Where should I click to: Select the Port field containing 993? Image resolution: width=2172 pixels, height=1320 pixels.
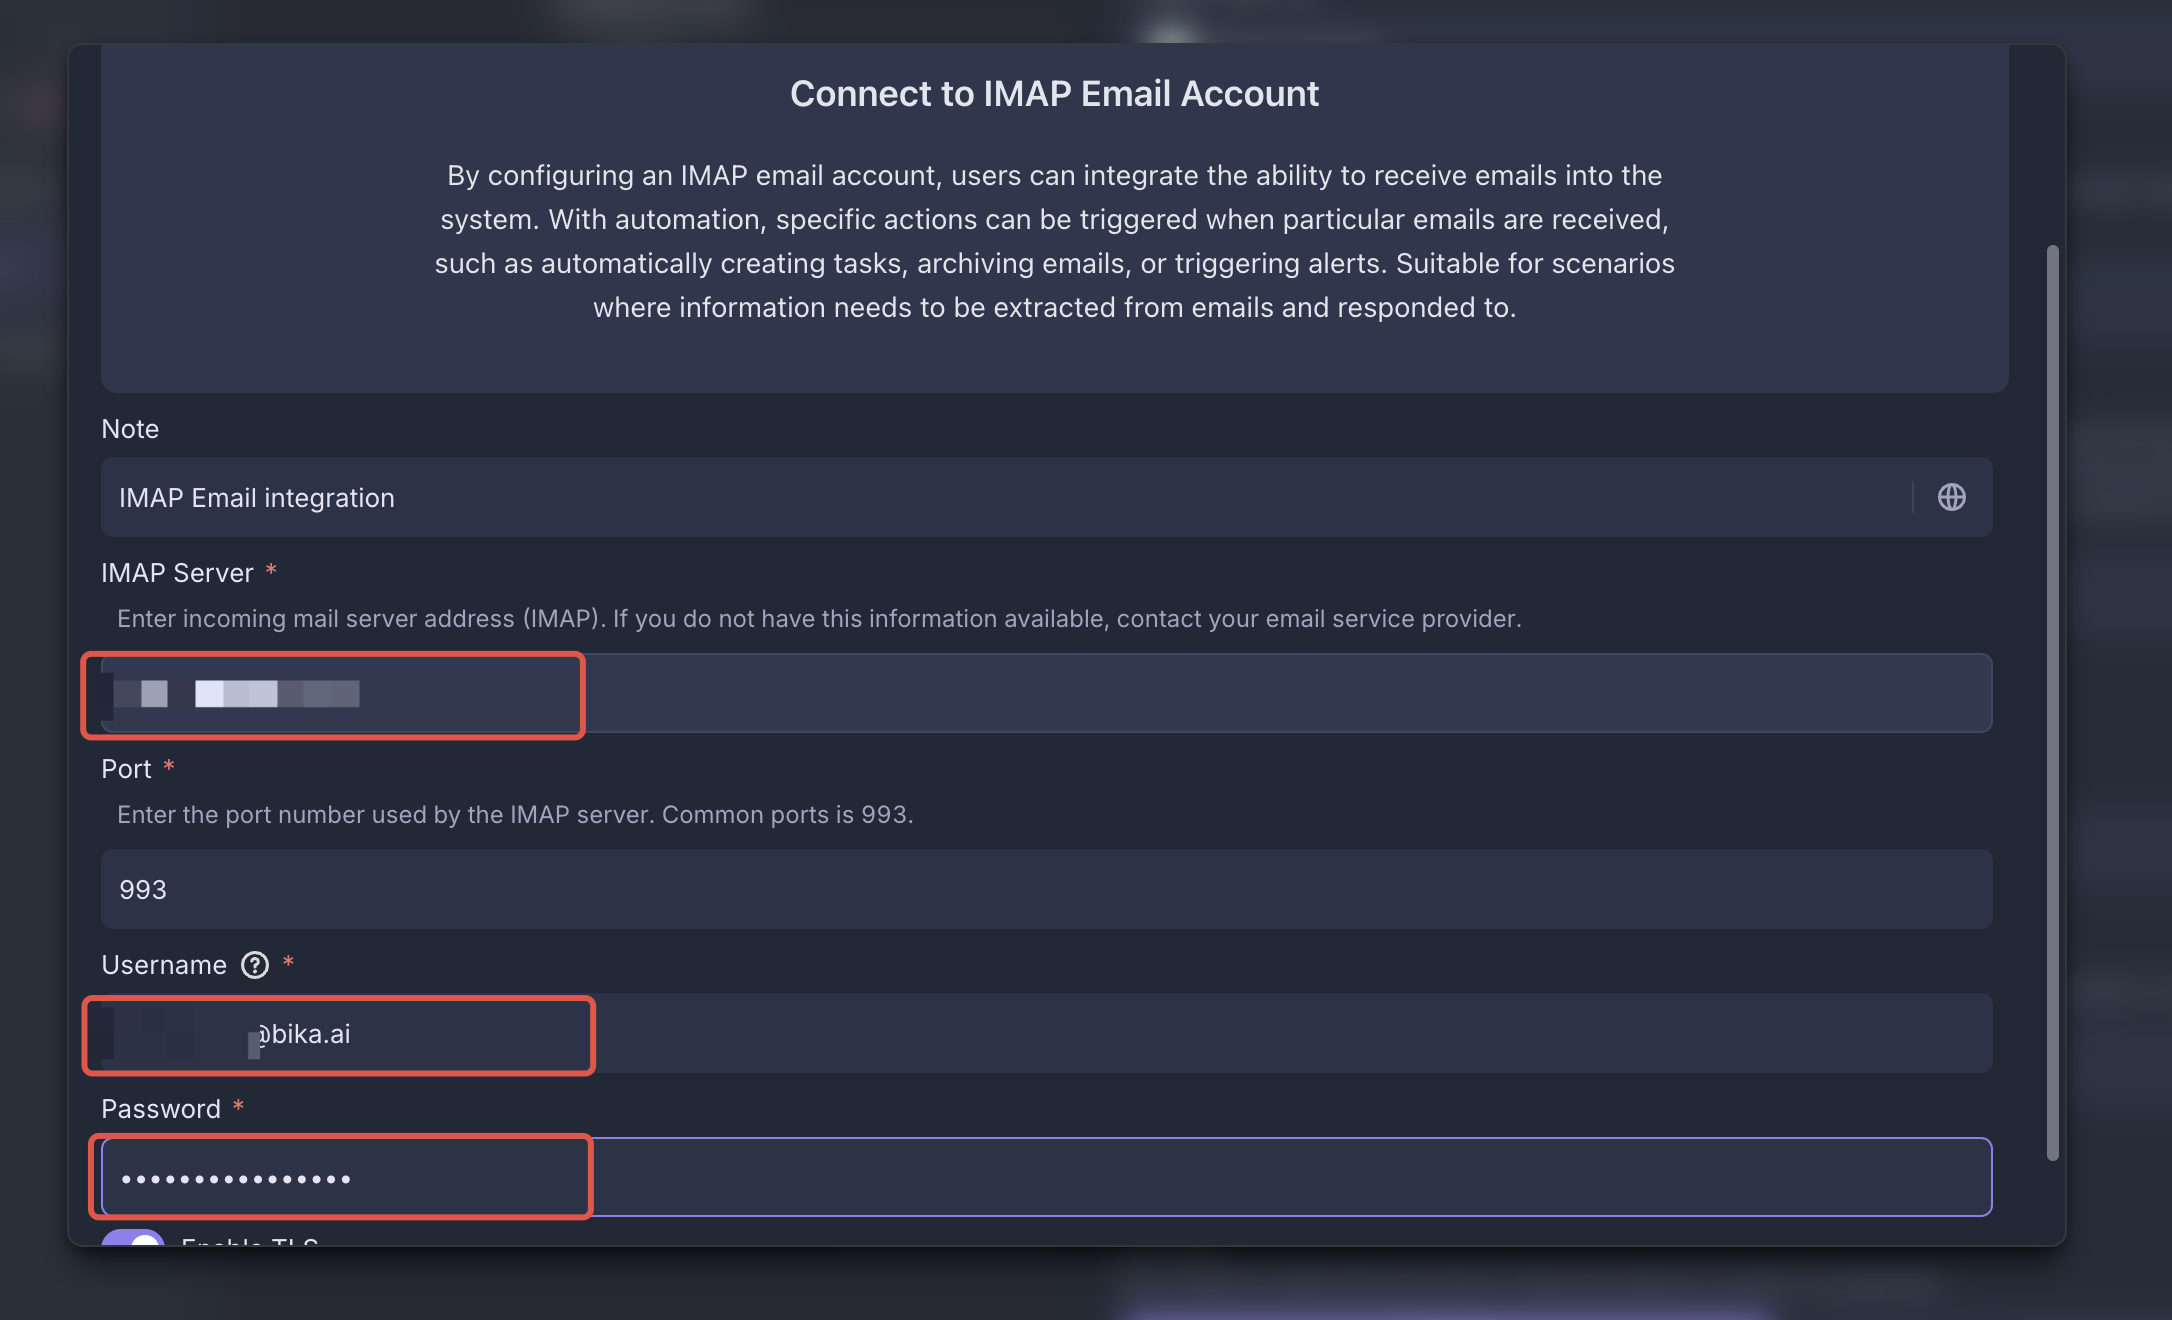pos(1047,889)
